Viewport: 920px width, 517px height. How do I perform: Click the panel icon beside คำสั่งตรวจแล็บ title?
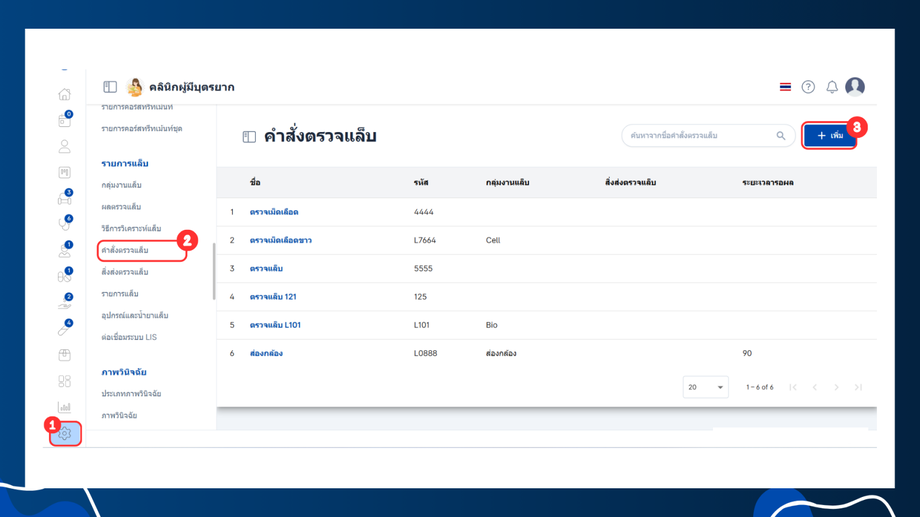click(249, 137)
